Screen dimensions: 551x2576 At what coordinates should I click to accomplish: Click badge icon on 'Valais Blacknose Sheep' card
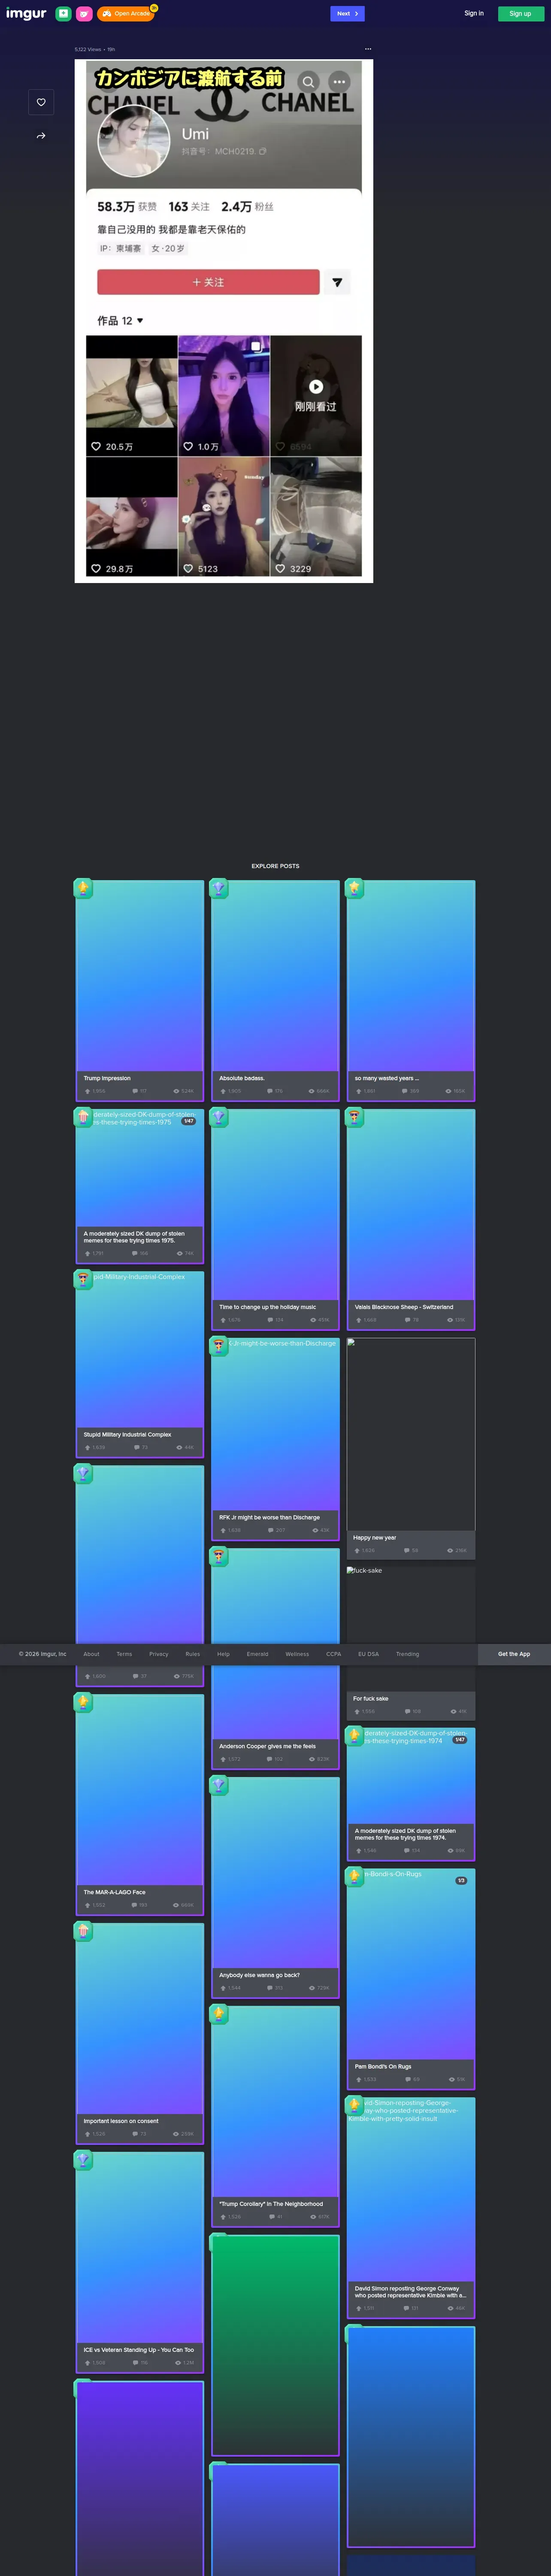coord(354,1117)
